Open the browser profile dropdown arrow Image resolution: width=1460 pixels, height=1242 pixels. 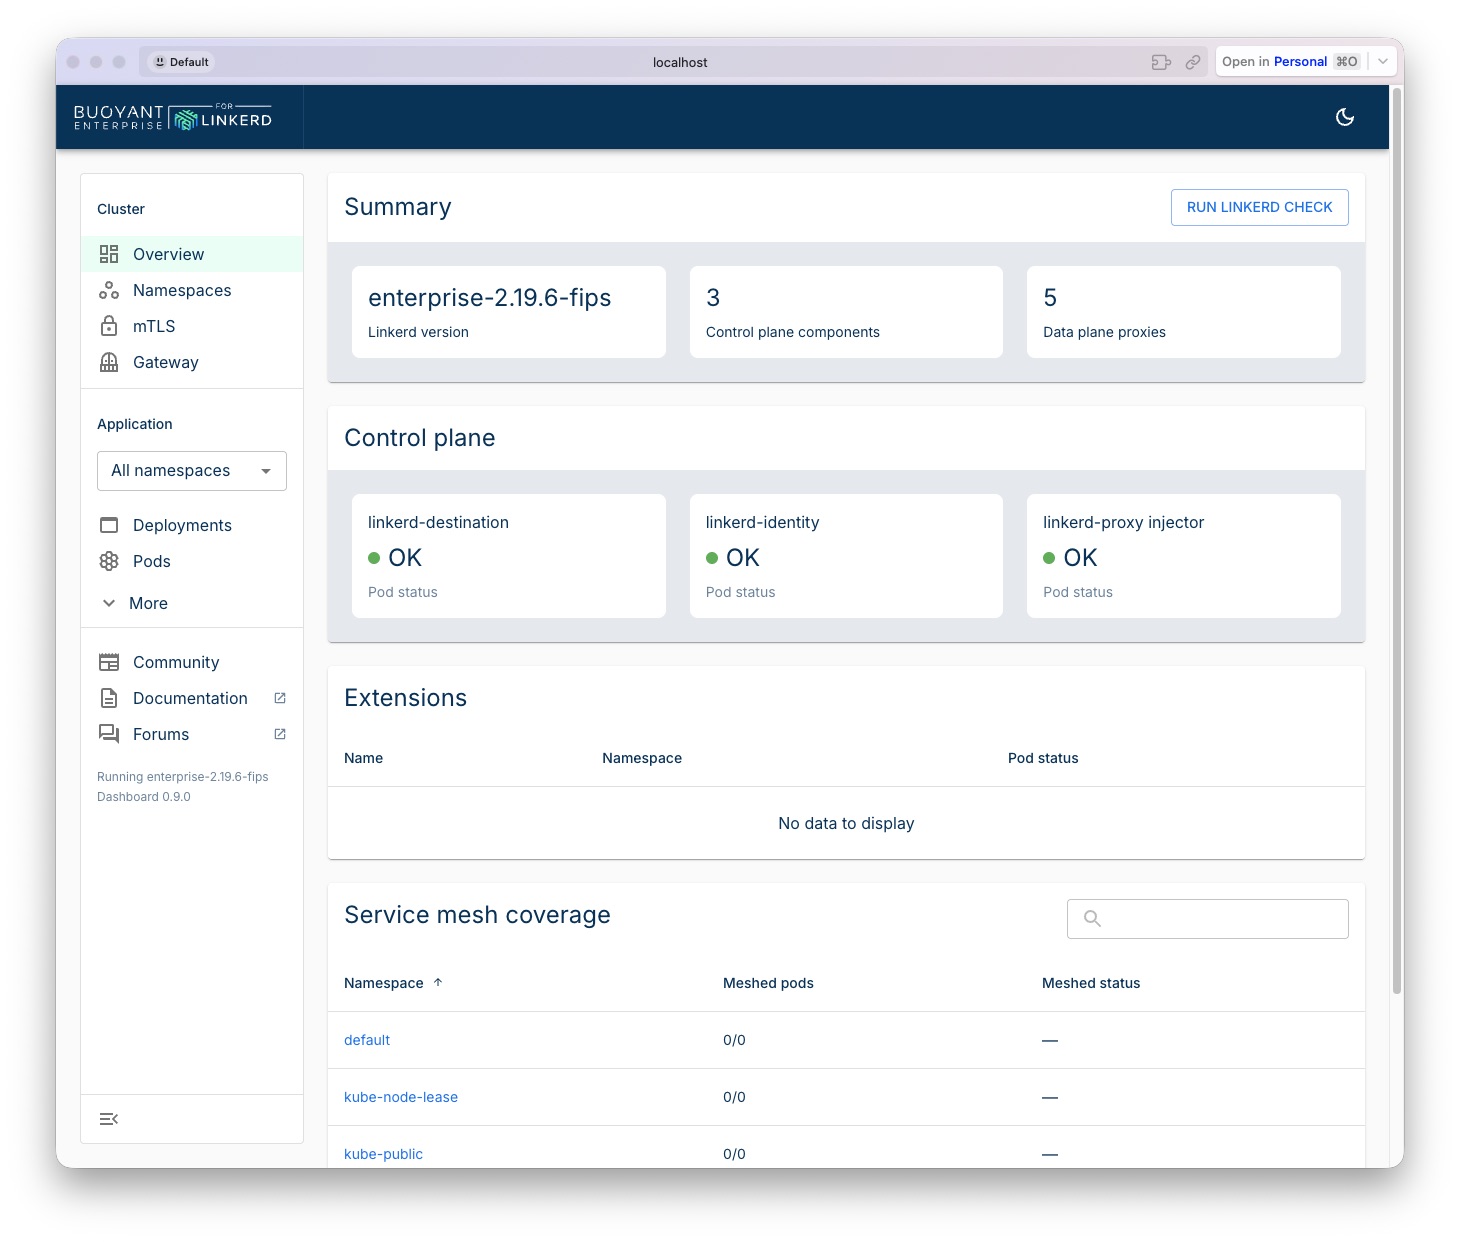(x=1381, y=61)
